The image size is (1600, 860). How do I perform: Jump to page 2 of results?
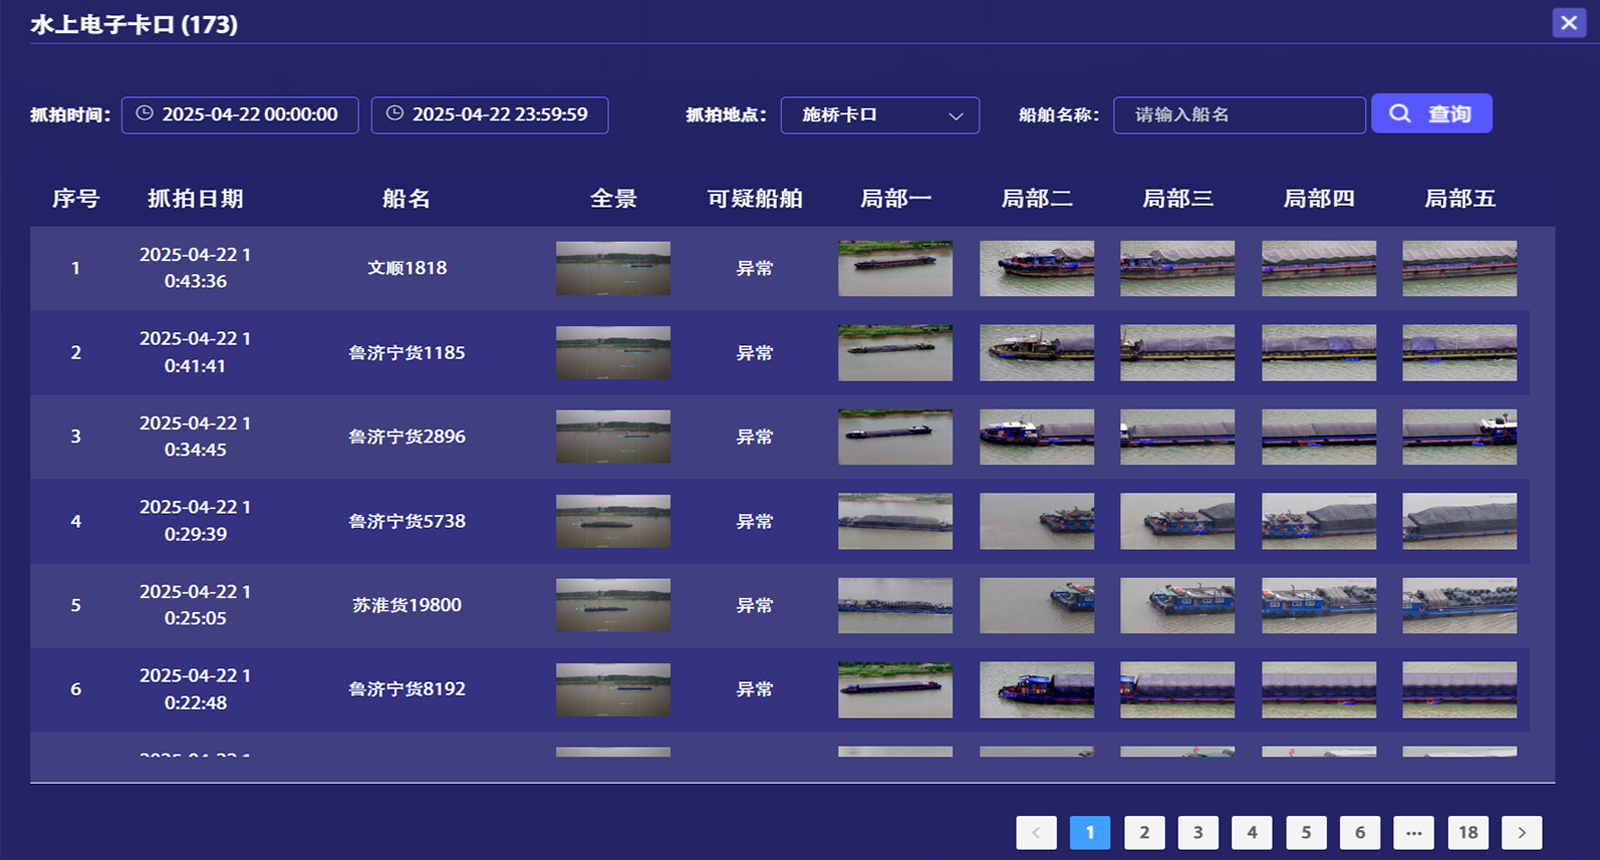1144,832
